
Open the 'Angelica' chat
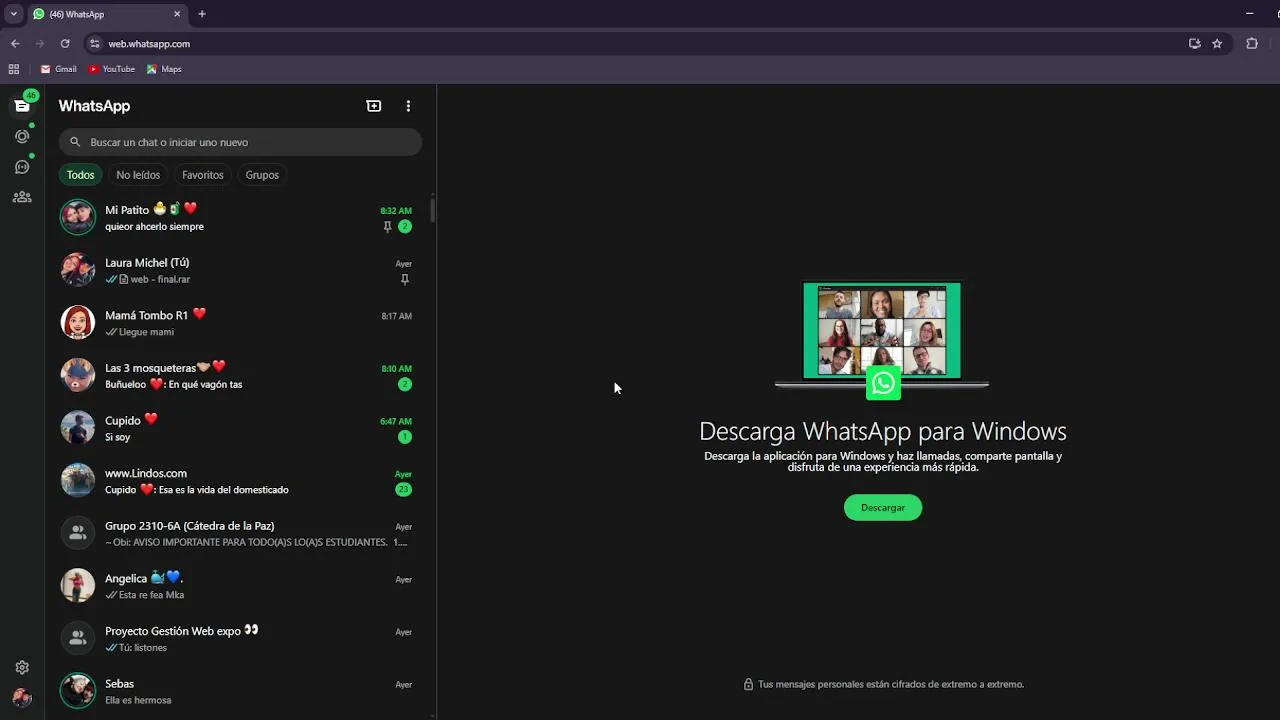240,586
